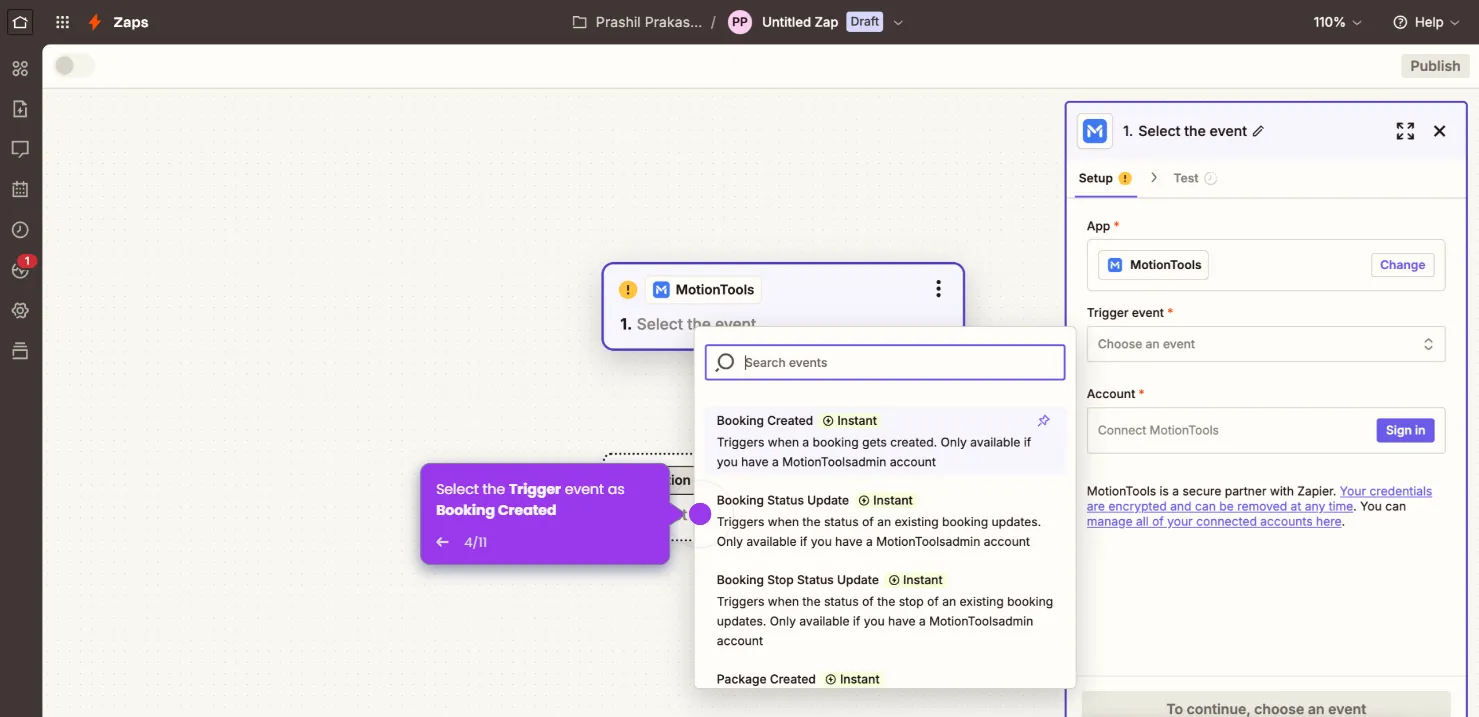Image resolution: width=1479 pixels, height=717 pixels.
Task: Toggle the Zap on/off switch
Action: pos(74,64)
